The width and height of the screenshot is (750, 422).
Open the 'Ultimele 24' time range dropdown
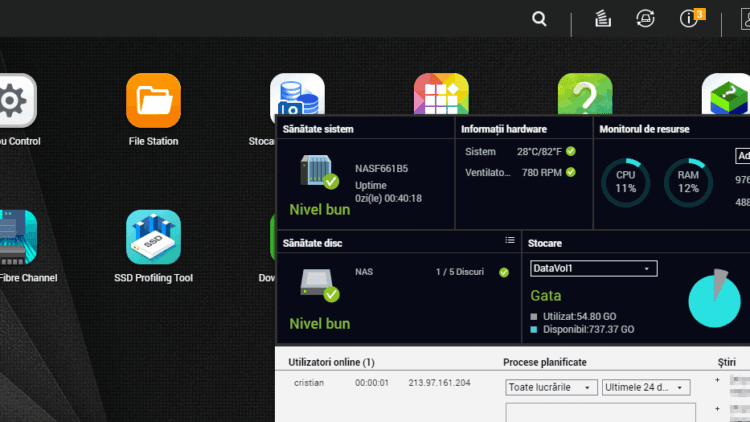point(645,387)
